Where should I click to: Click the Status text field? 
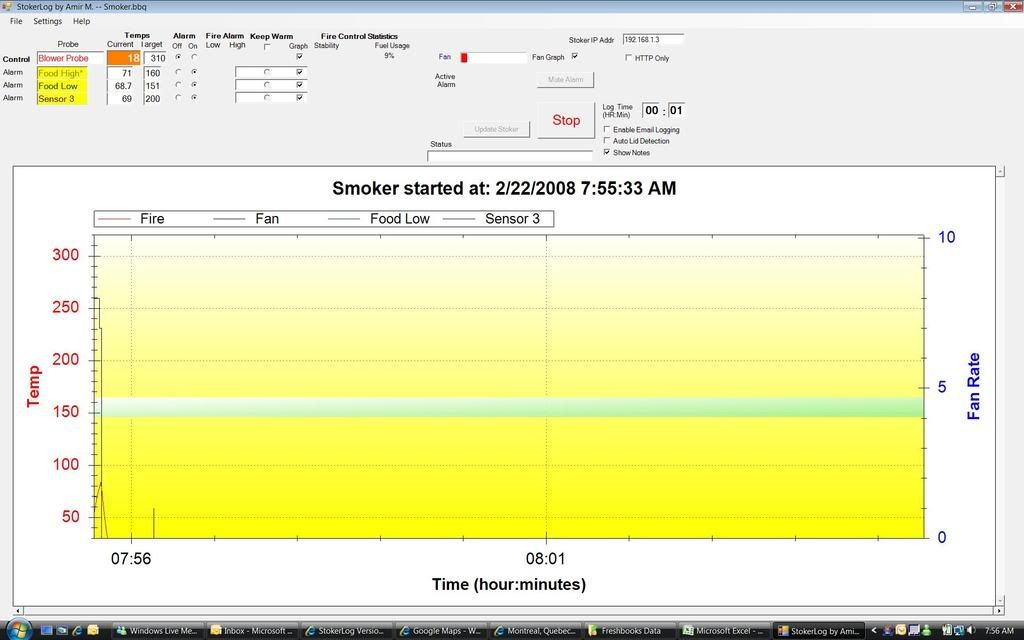[509, 156]
